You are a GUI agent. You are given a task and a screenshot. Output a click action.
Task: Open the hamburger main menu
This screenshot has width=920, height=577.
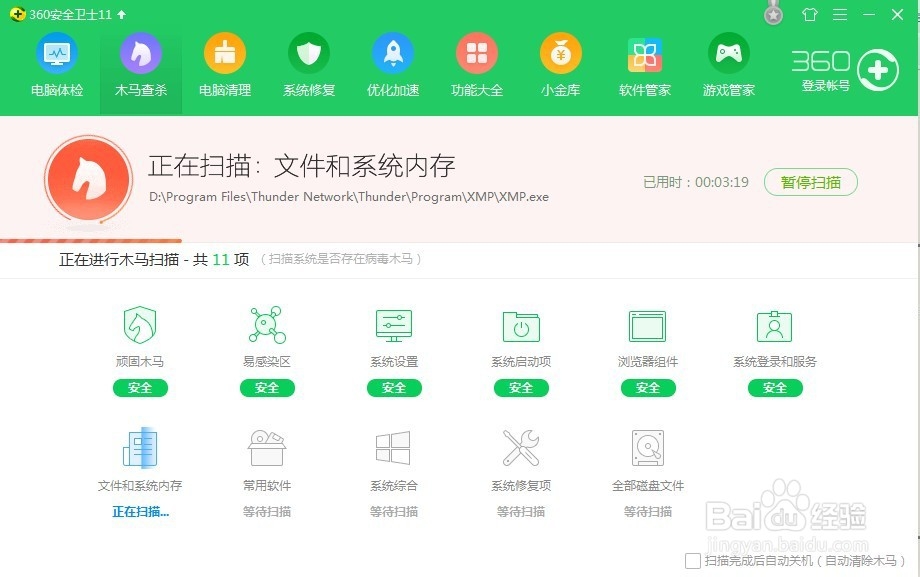coord(841,15)
